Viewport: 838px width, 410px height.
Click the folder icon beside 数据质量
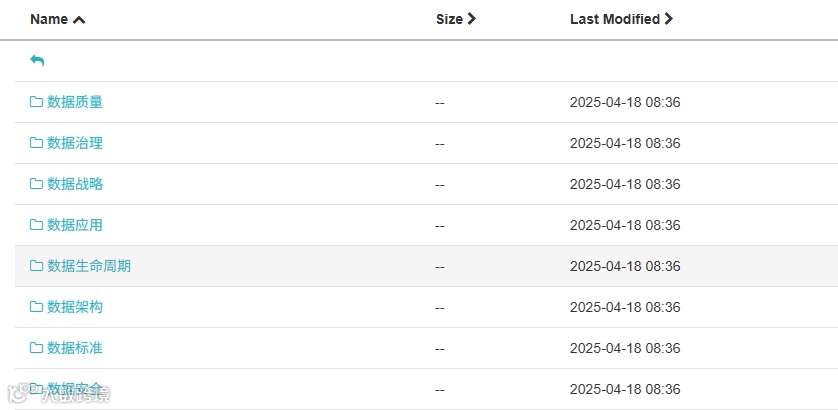(37, 102)
